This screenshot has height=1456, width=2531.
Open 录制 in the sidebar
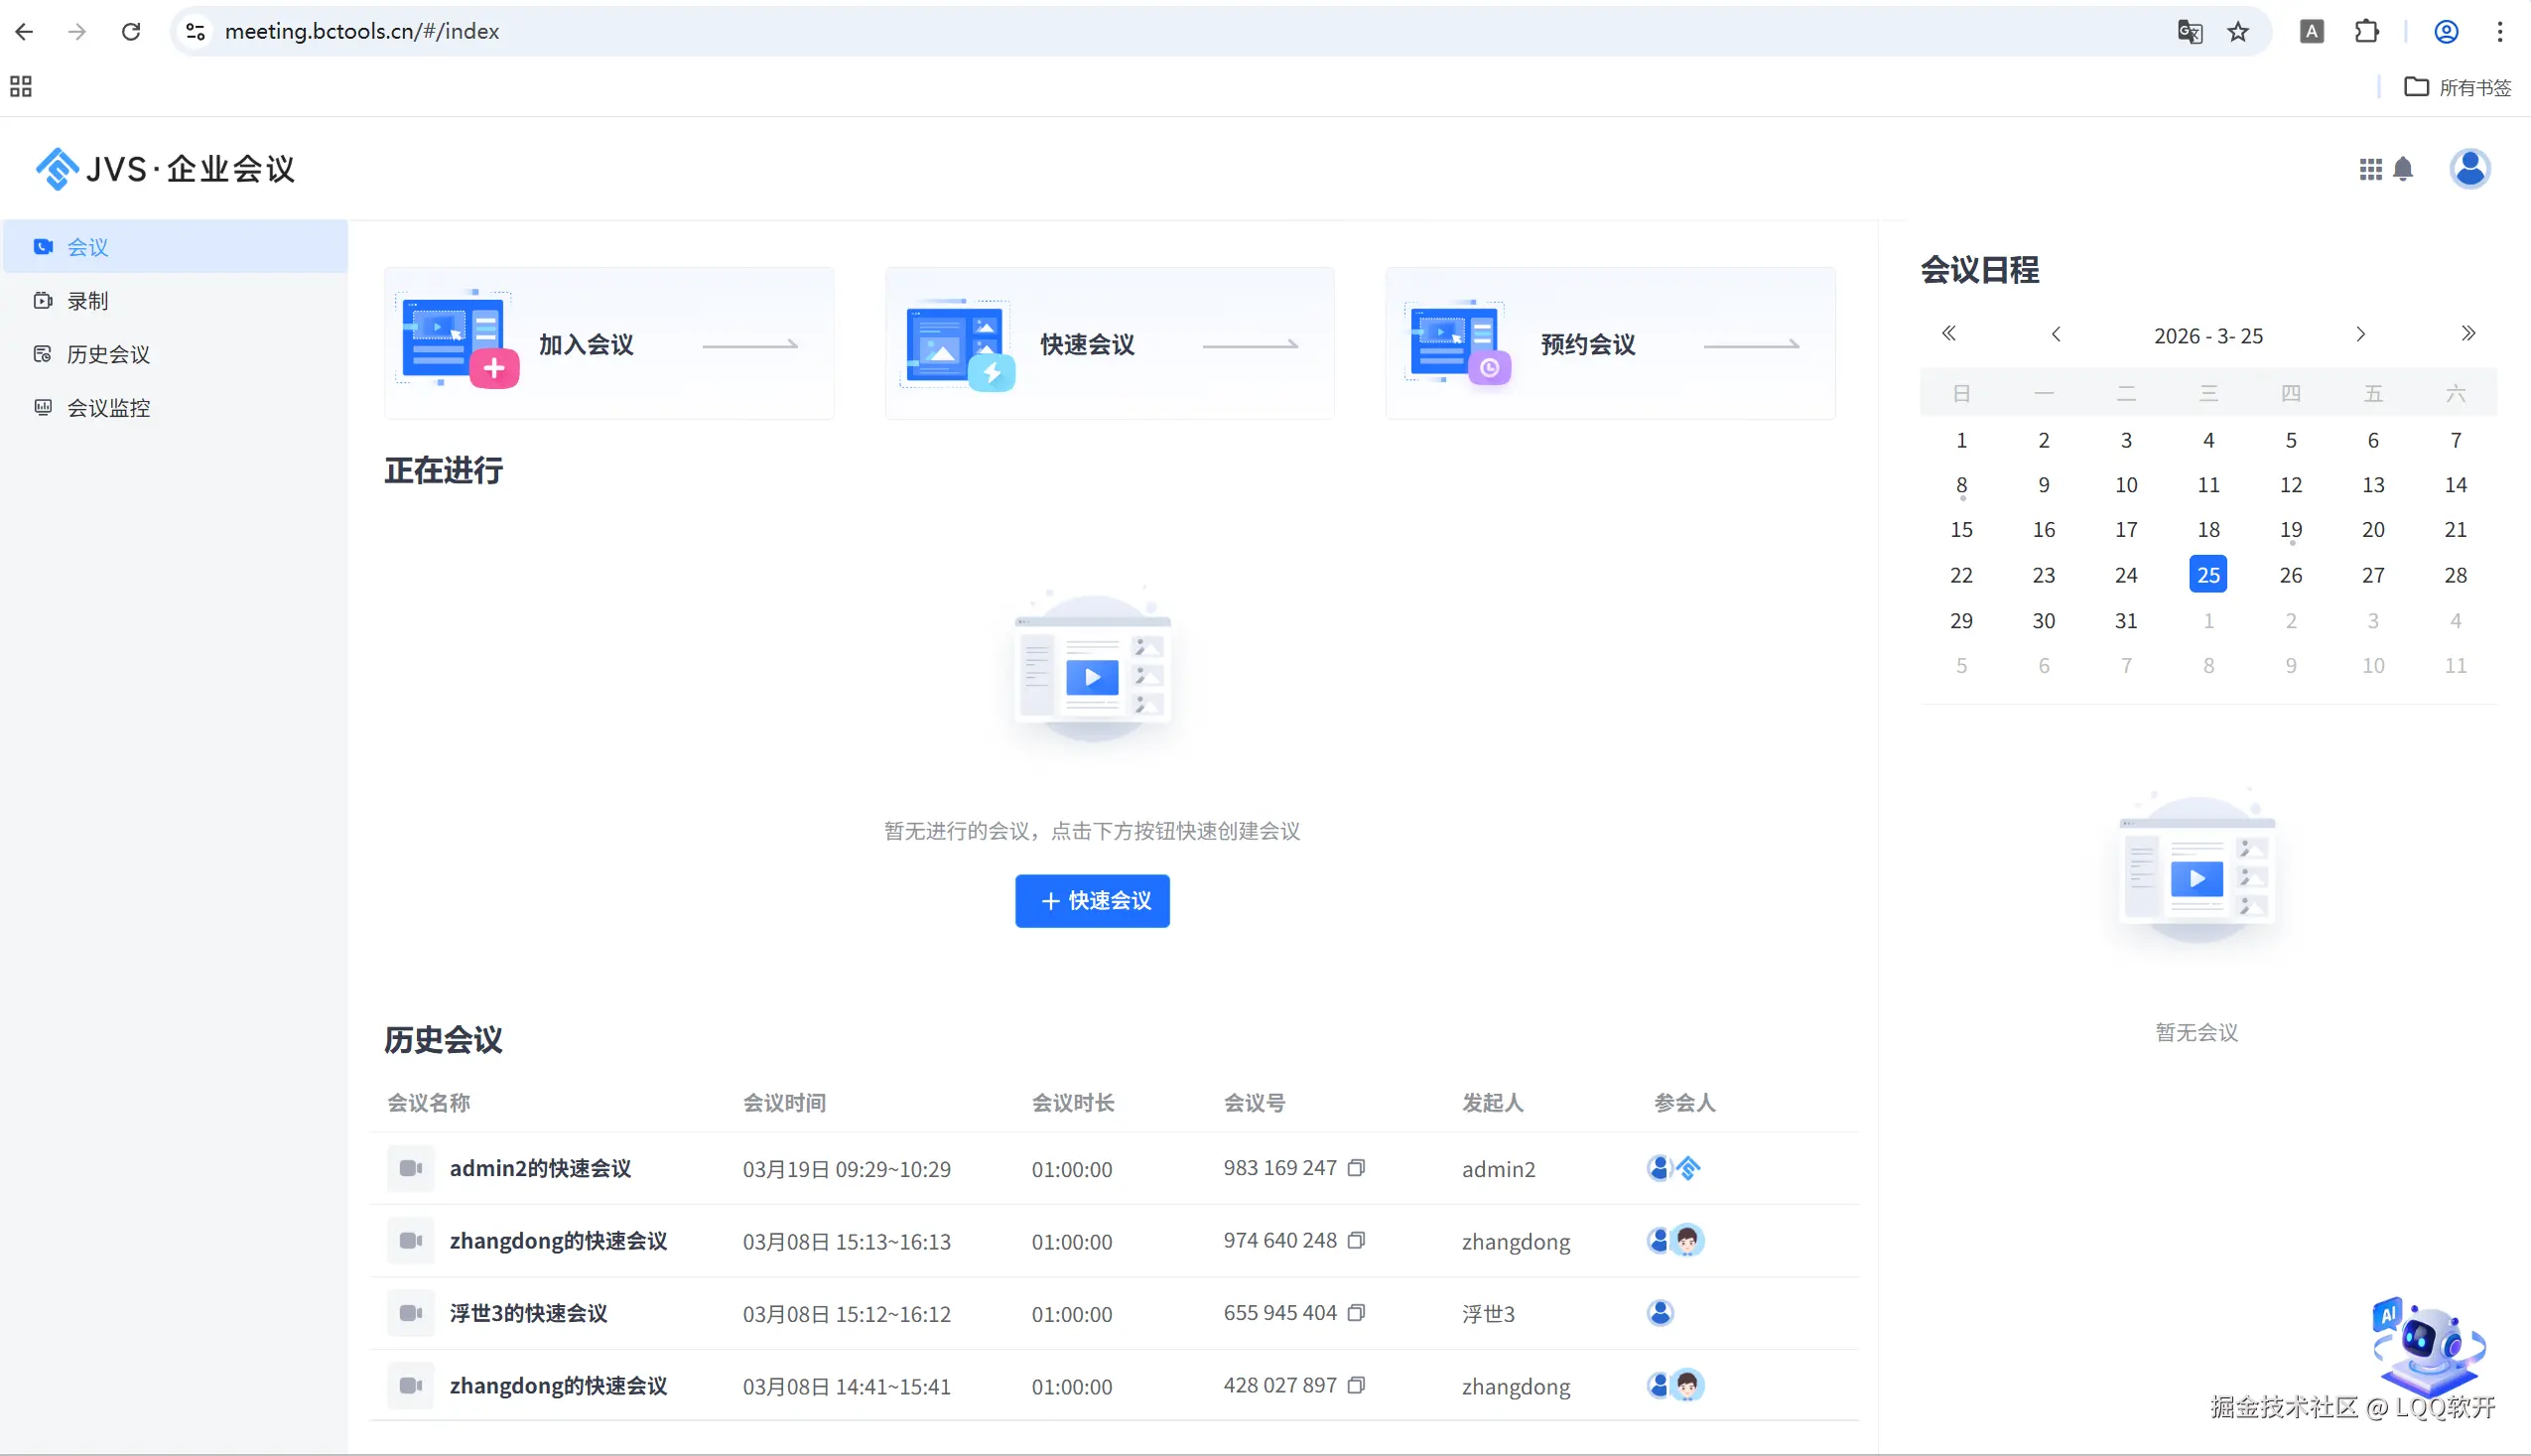[x=87, y=301]
